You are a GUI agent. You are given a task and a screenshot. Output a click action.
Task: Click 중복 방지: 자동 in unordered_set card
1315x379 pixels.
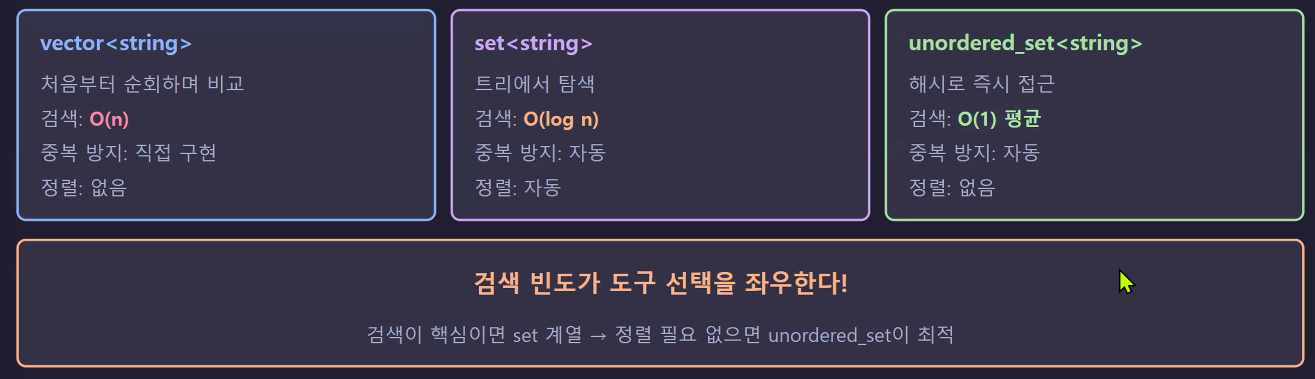974,153
